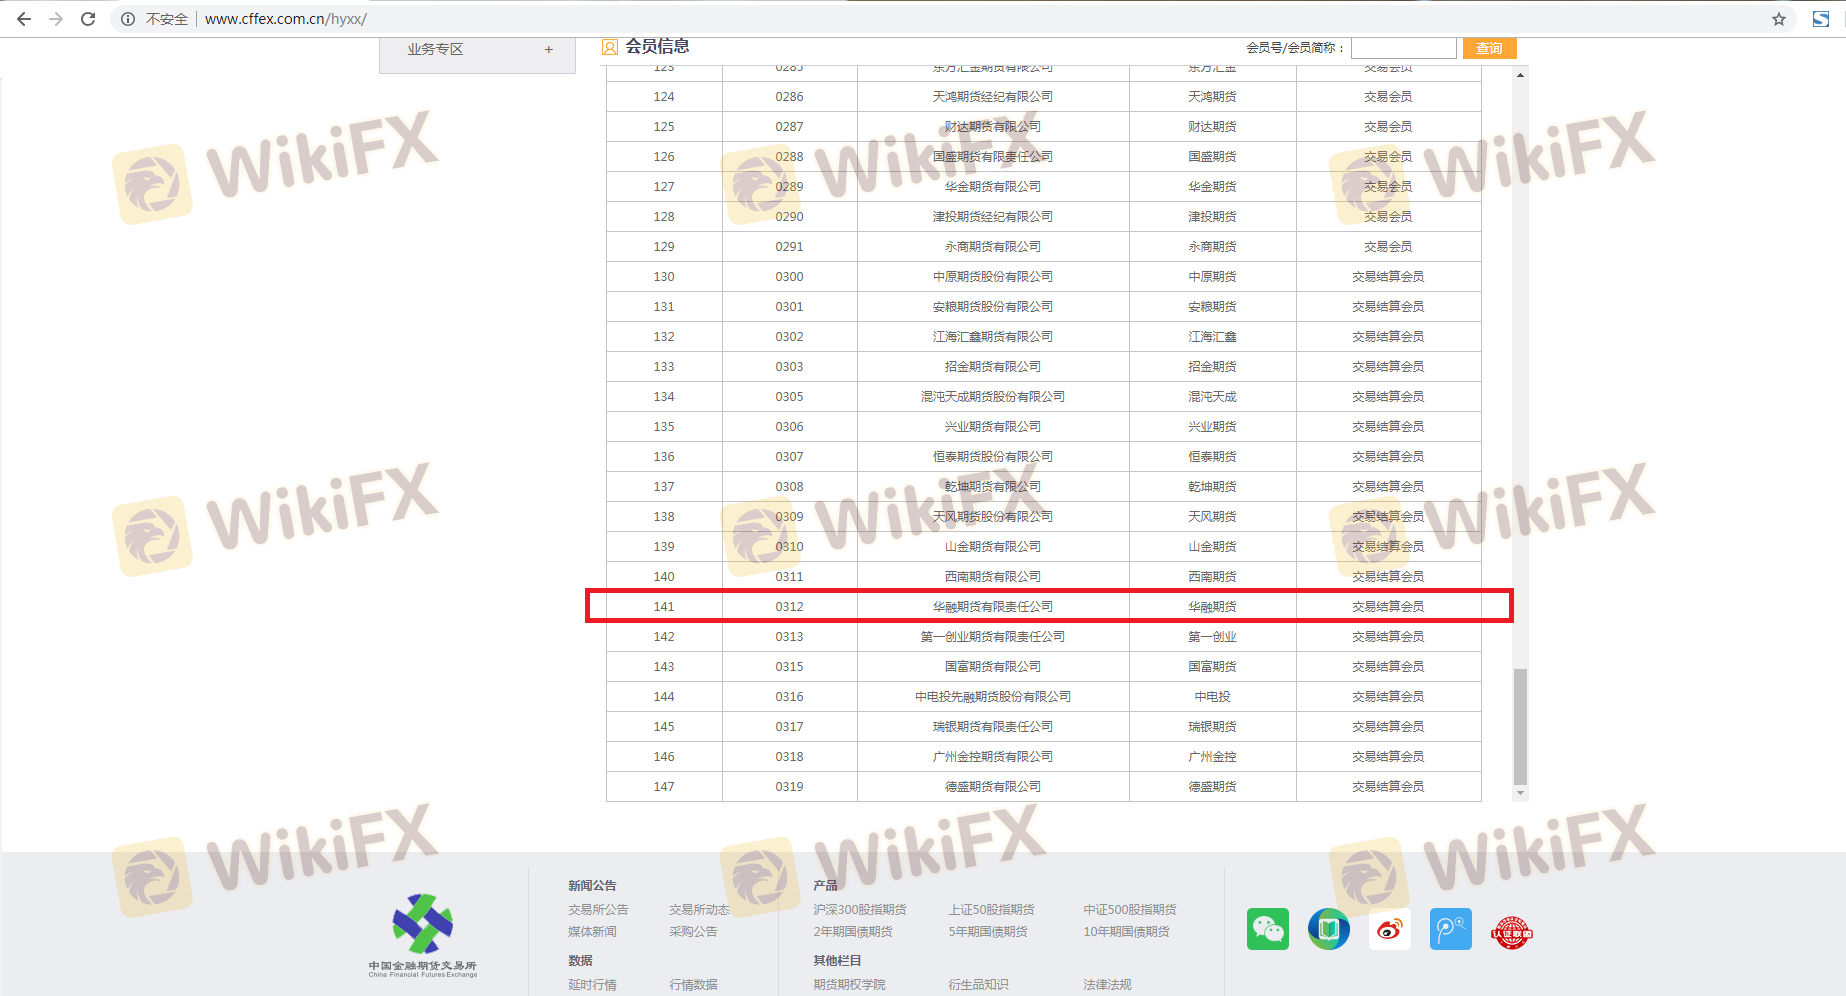Click the blue podcast-style footer icon
The image size is (1846, 996).
coord(1450,929)
